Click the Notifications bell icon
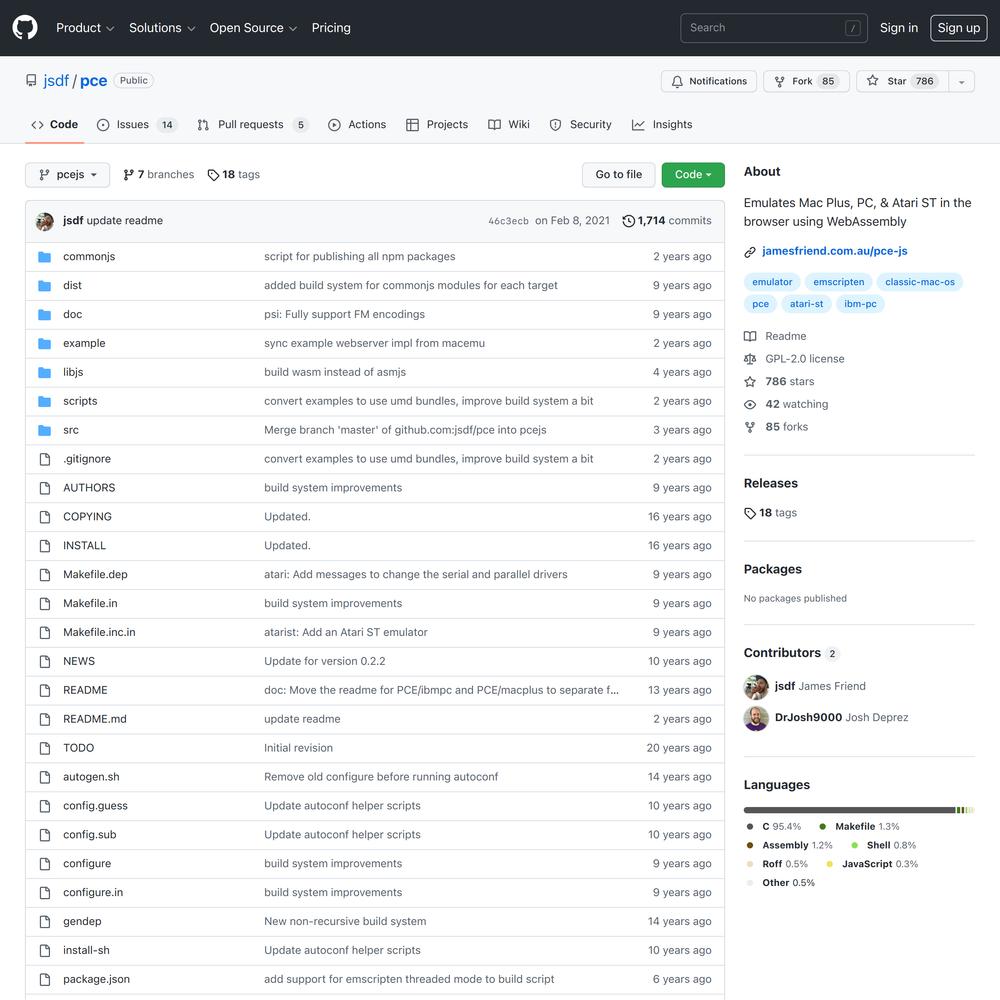This screenshot has height=1000, width=1000. (x=677, y=81)
